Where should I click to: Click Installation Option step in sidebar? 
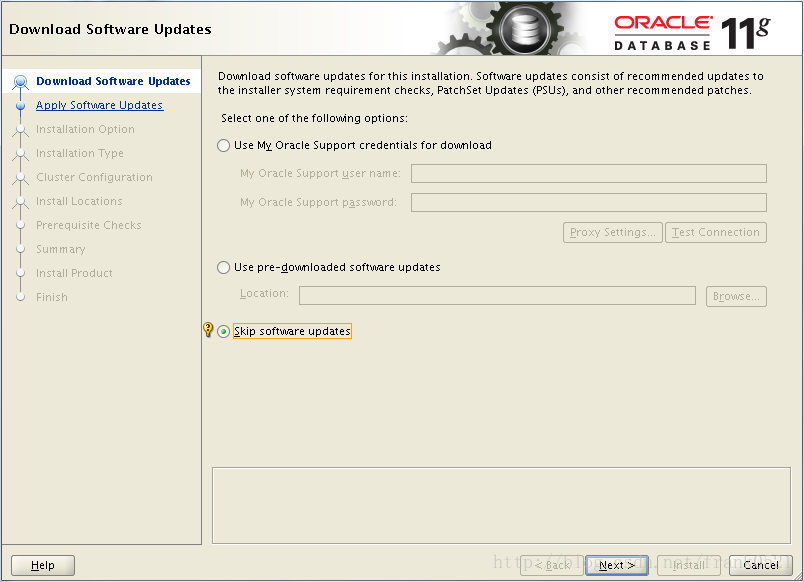pos(85,129)
